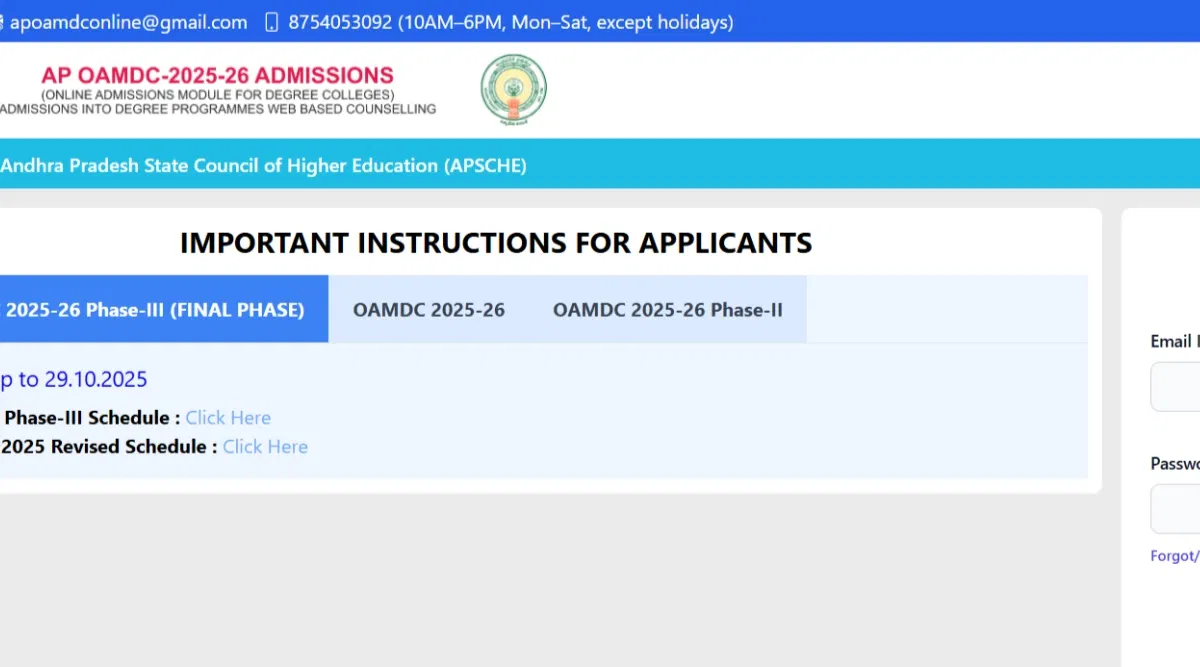Click the 29.10.2025 deadline text
This screenshot has width=1200, height=667.
[x=95, y=379]
